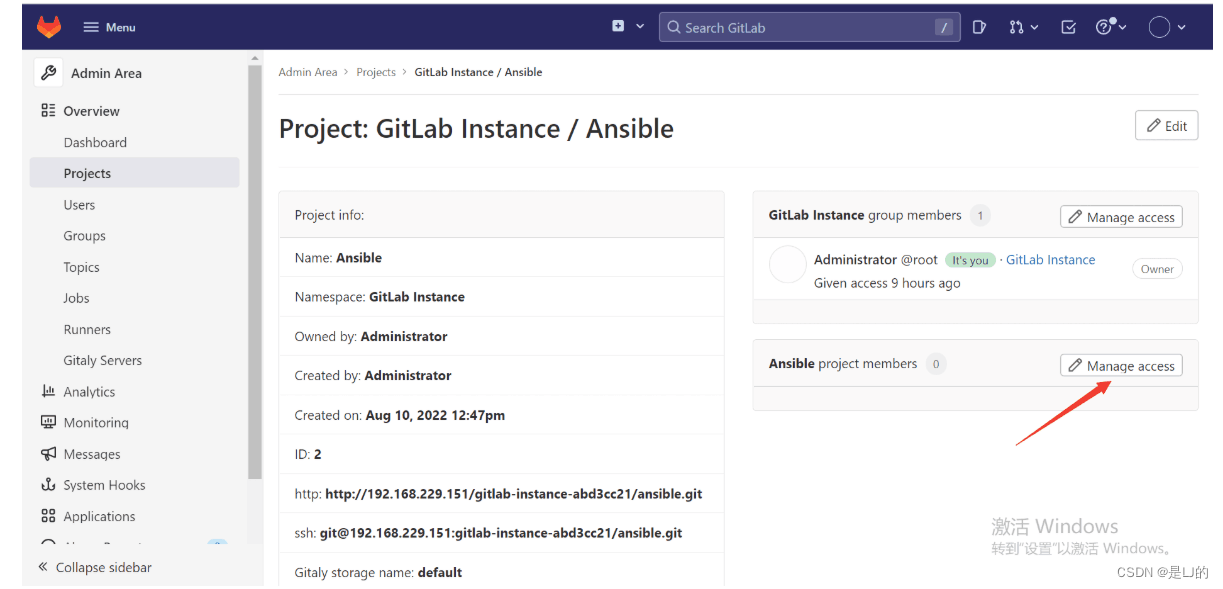This screenshot has width=1223, height=589.
Task: Click the Applications grid icon
Action: click(x=48, y=516)
